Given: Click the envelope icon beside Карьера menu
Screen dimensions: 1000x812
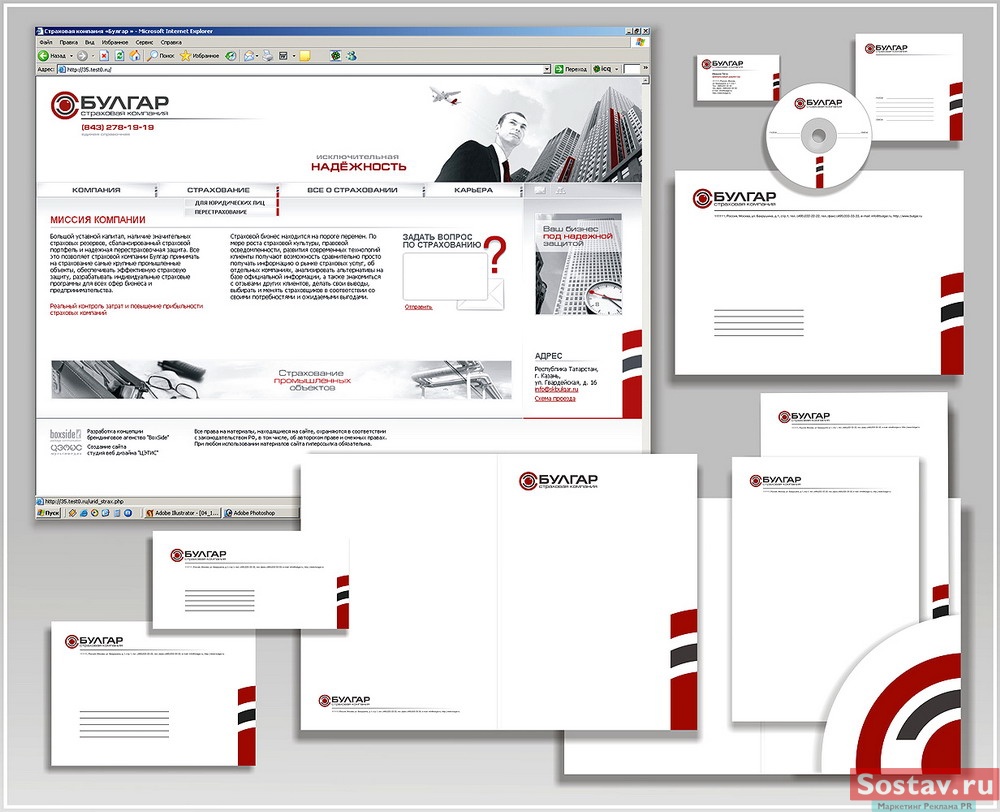Looking at the screenshot, I should pos(540,190).
